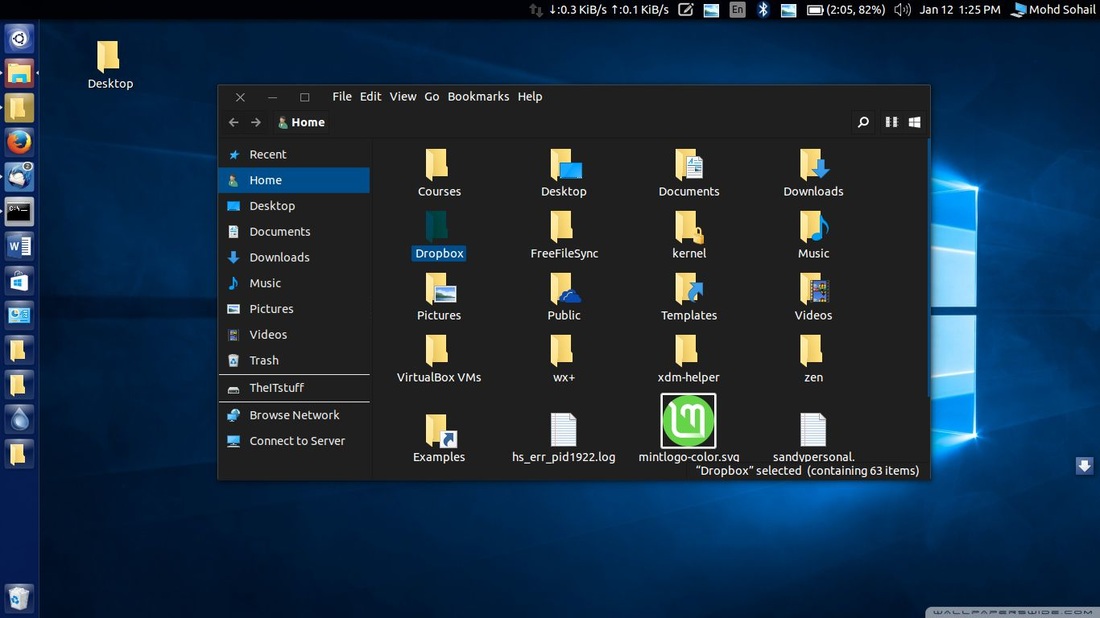Toggle the En keyboard layout indicator
Viewport: 1100px width, 618px height.
pyautogui.click(x=737, y=9)
